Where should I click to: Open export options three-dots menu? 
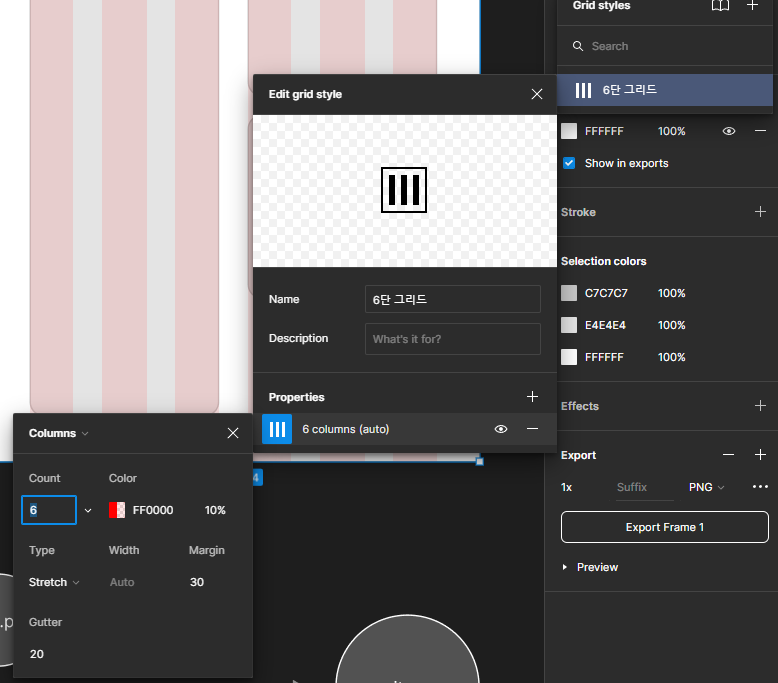760,487
